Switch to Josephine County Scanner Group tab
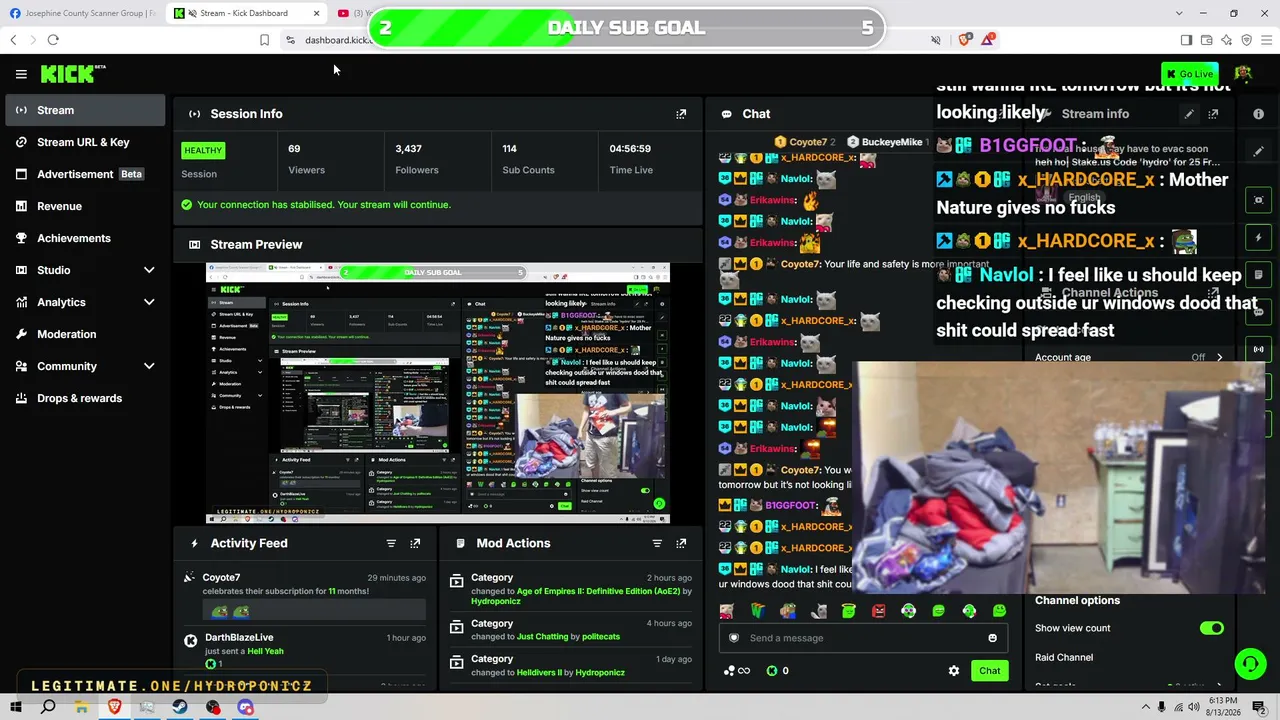 coord(83,13)
